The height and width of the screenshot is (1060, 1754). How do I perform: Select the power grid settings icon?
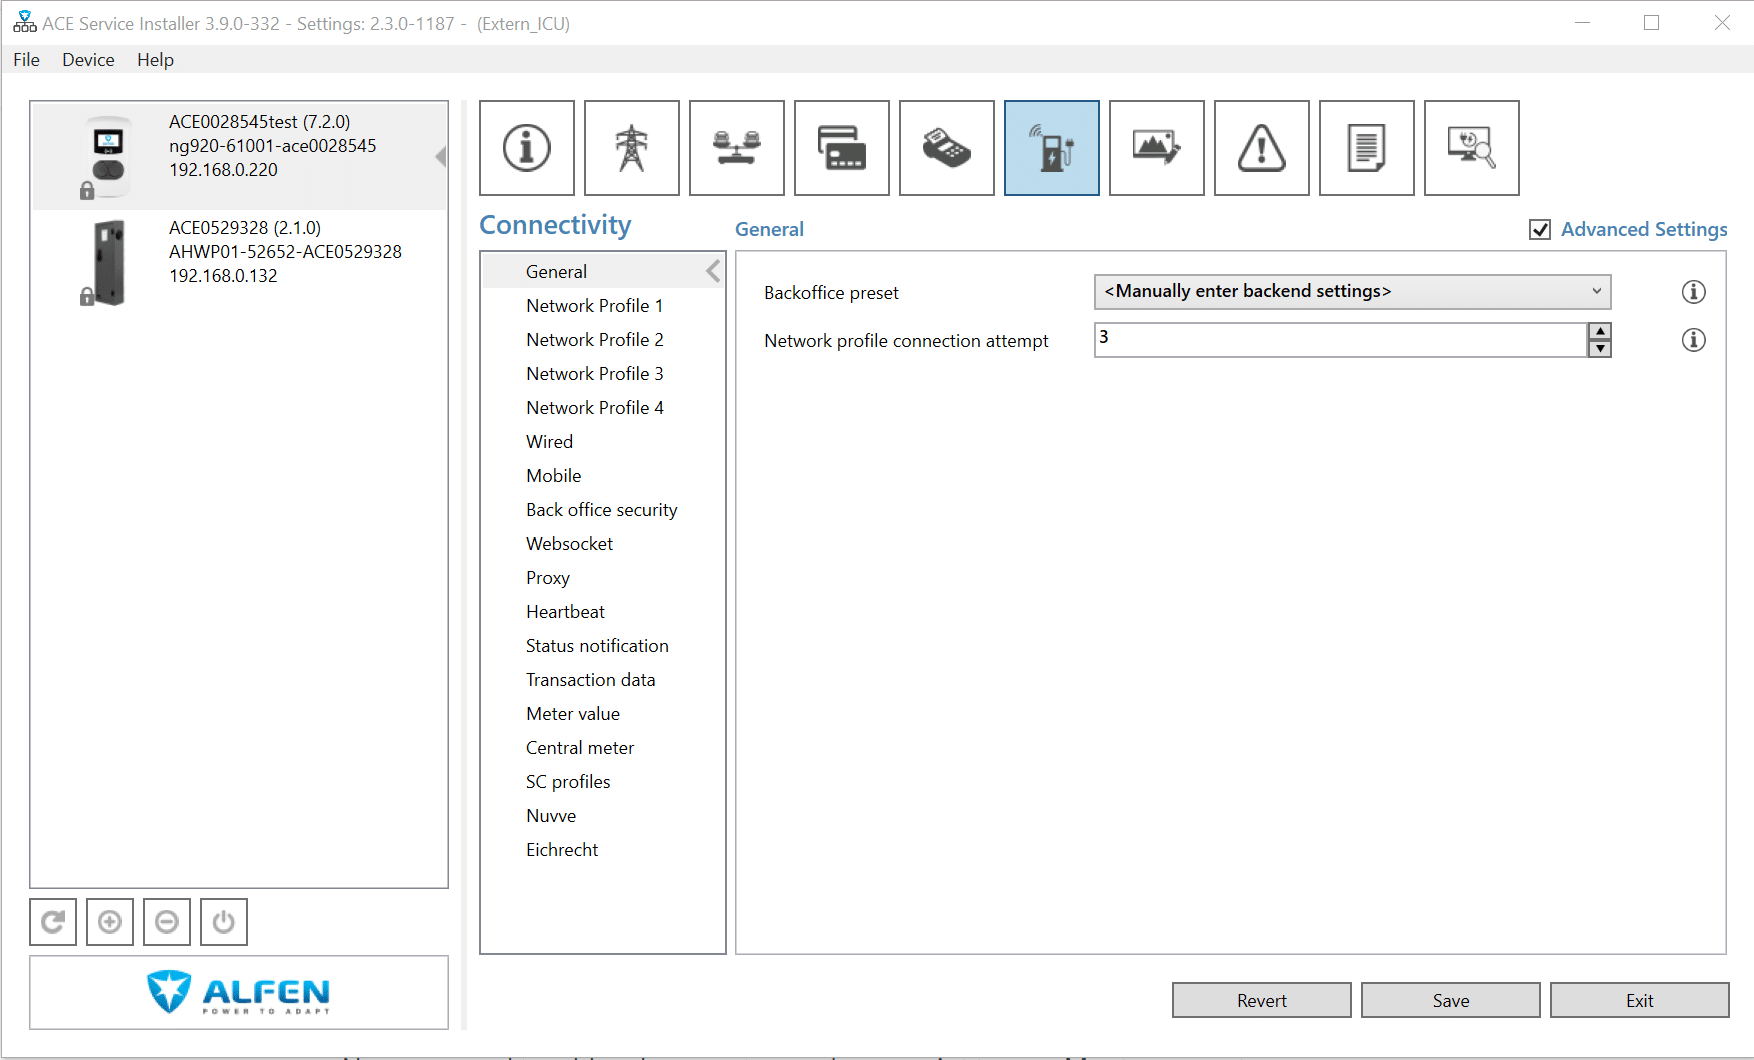tap(631, 147)
